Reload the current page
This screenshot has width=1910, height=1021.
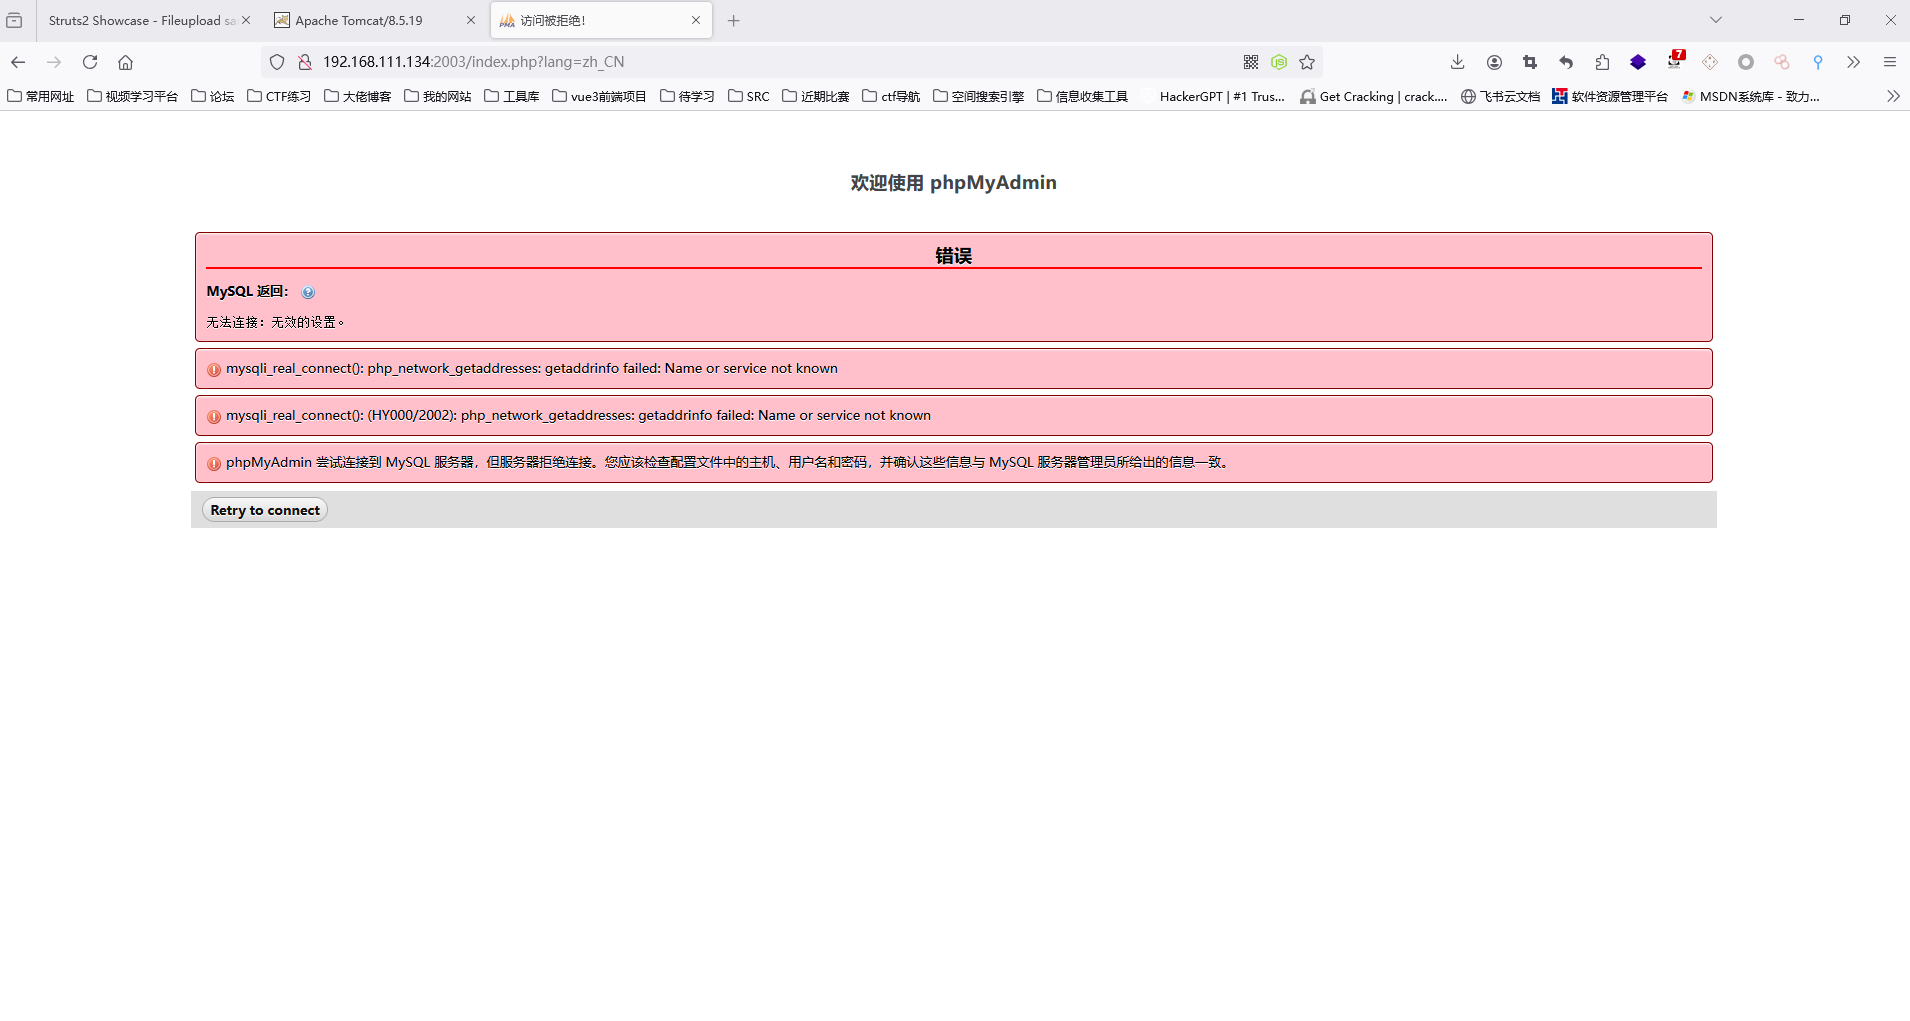(90, 62)
